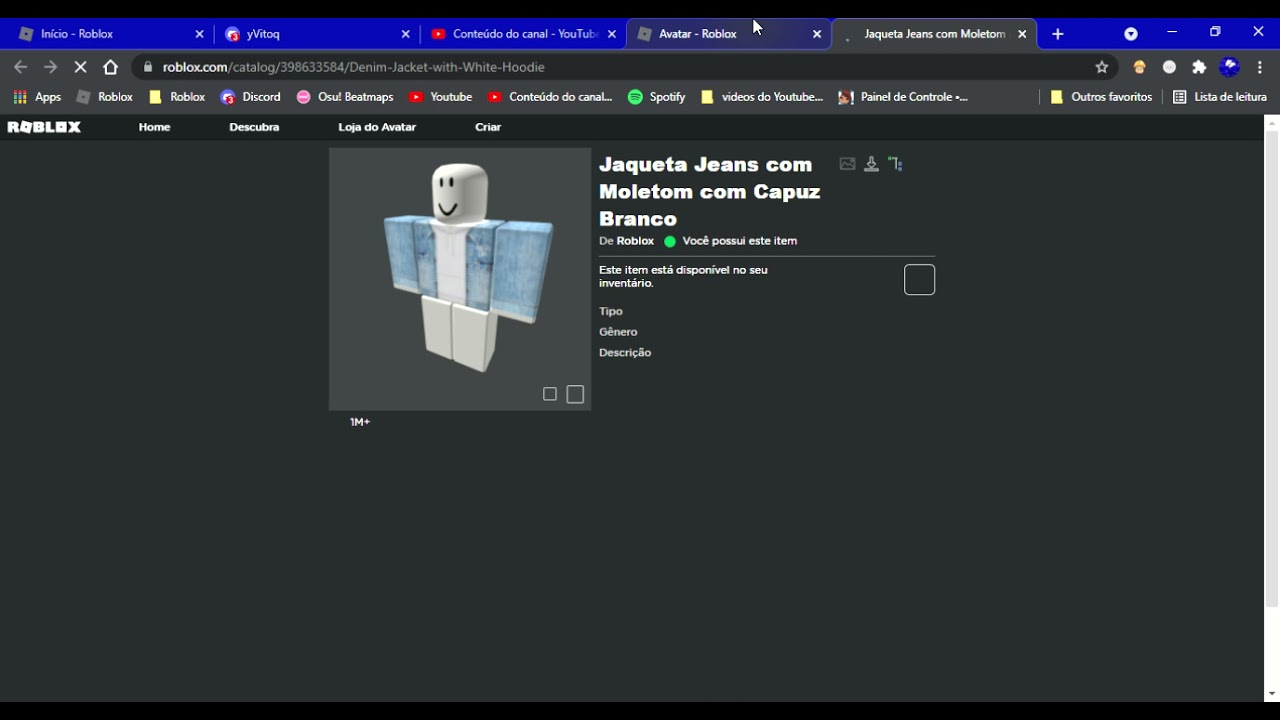Open the first Roblox bookmark with gray icon
This screenshot has width=1280, height=720.
point(105,97)
